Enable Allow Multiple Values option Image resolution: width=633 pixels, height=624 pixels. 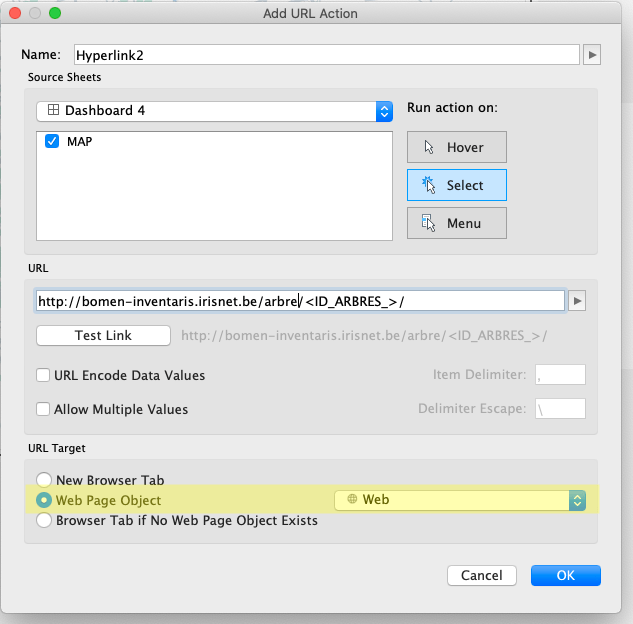point(44,409)
